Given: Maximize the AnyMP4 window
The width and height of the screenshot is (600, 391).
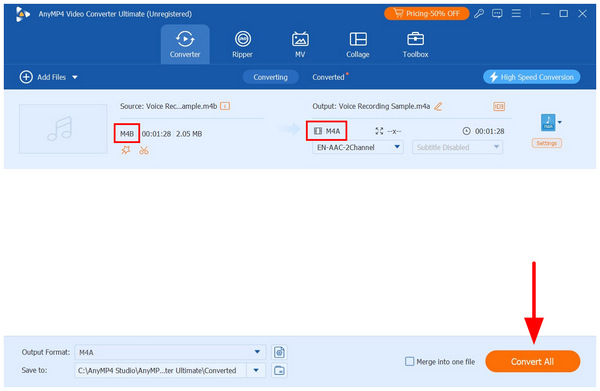Looking at the screenshot, I should [564, 14].
